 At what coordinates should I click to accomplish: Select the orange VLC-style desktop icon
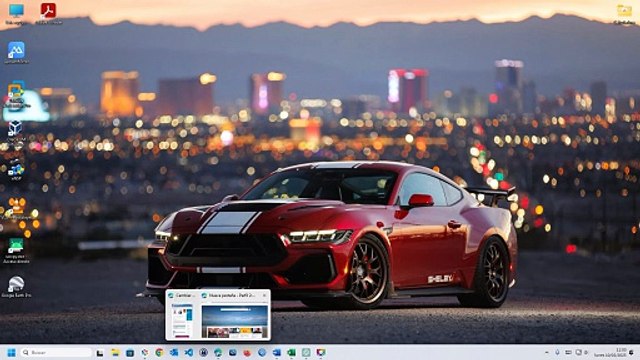[16, 209]
